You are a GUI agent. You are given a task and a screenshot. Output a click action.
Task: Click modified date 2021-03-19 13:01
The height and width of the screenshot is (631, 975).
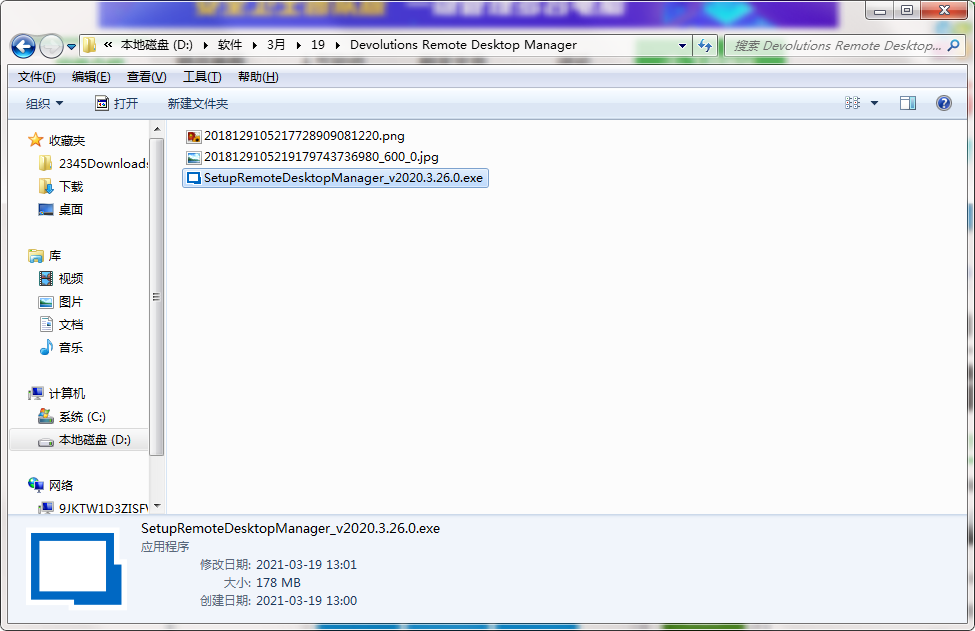coord(307,565)
